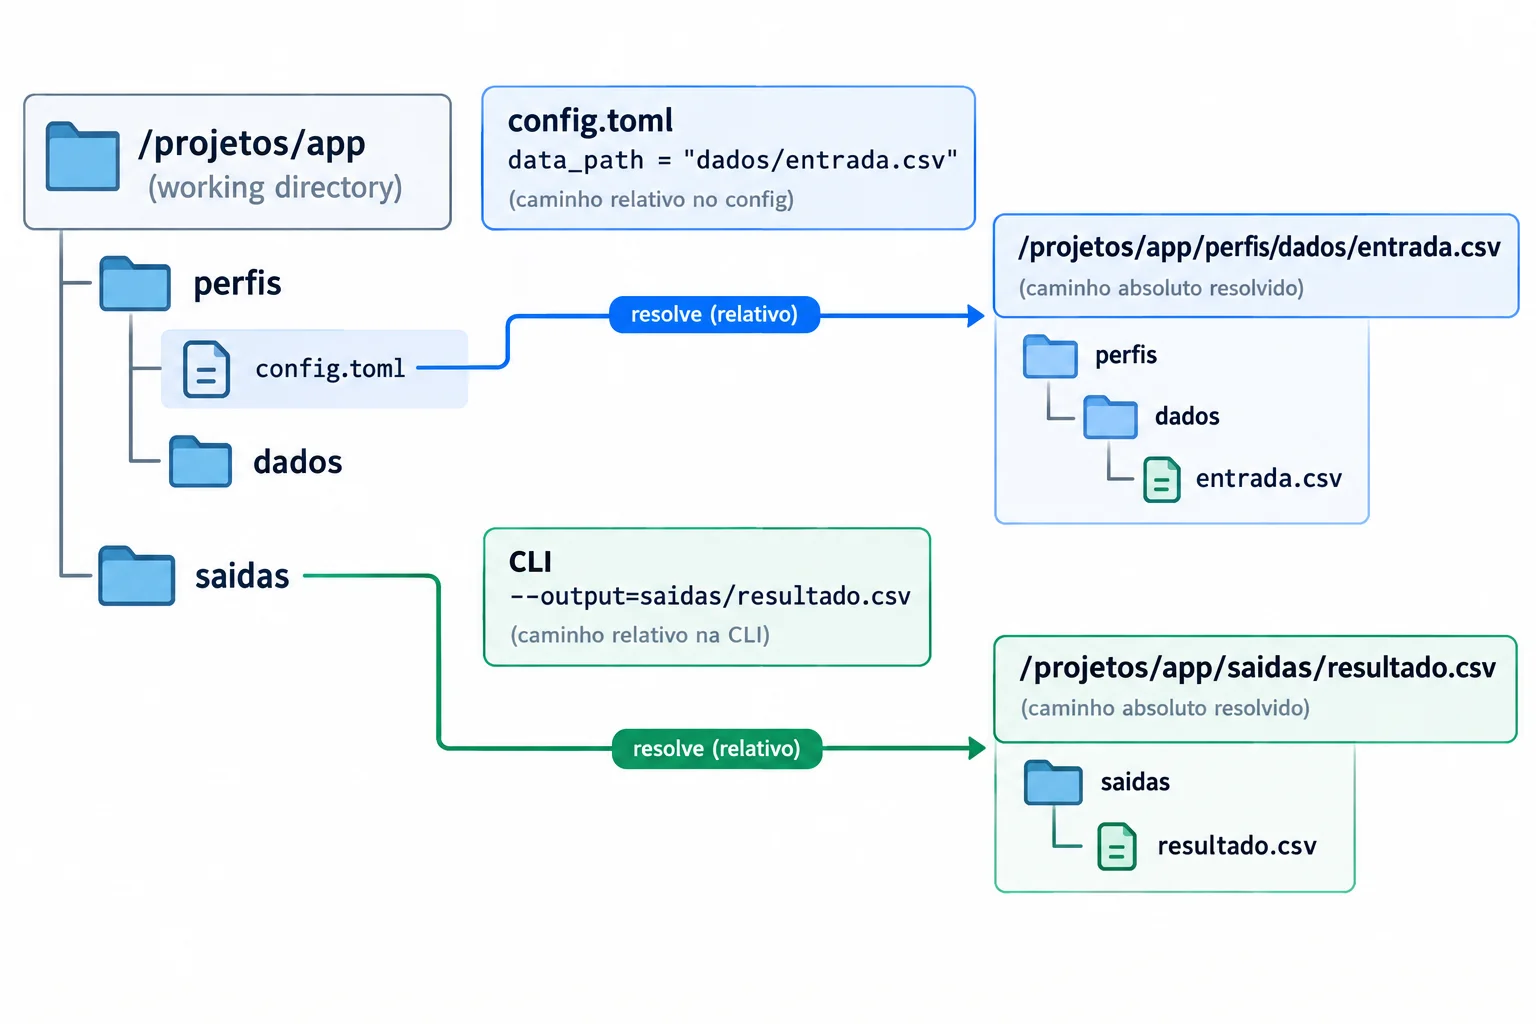Click the perfis folder icon in resolved panel
Viewport: 1536px width, 1024px height.
click(1050, 356)
